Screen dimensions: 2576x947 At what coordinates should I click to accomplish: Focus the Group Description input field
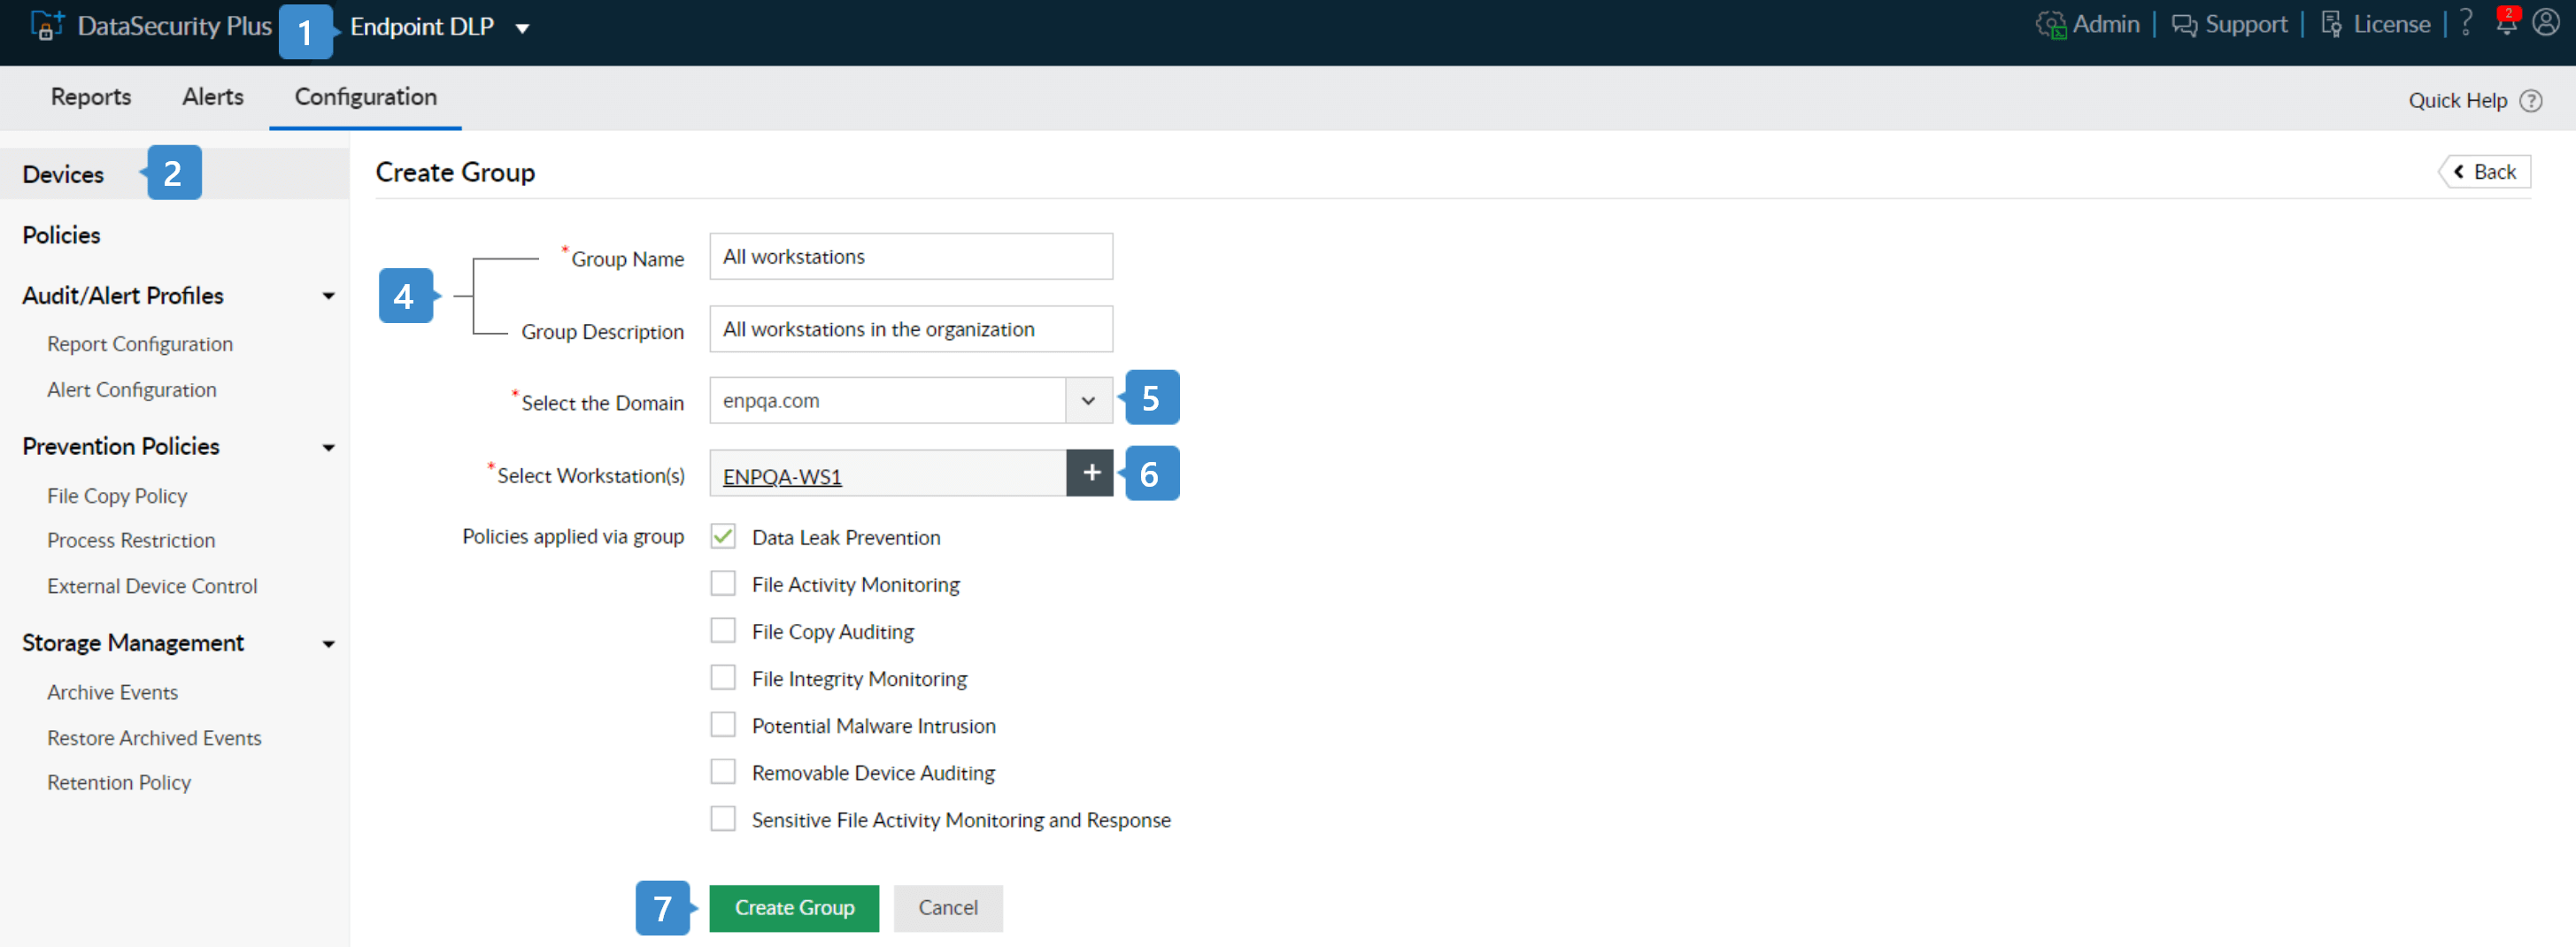click(x=911, y=329)
